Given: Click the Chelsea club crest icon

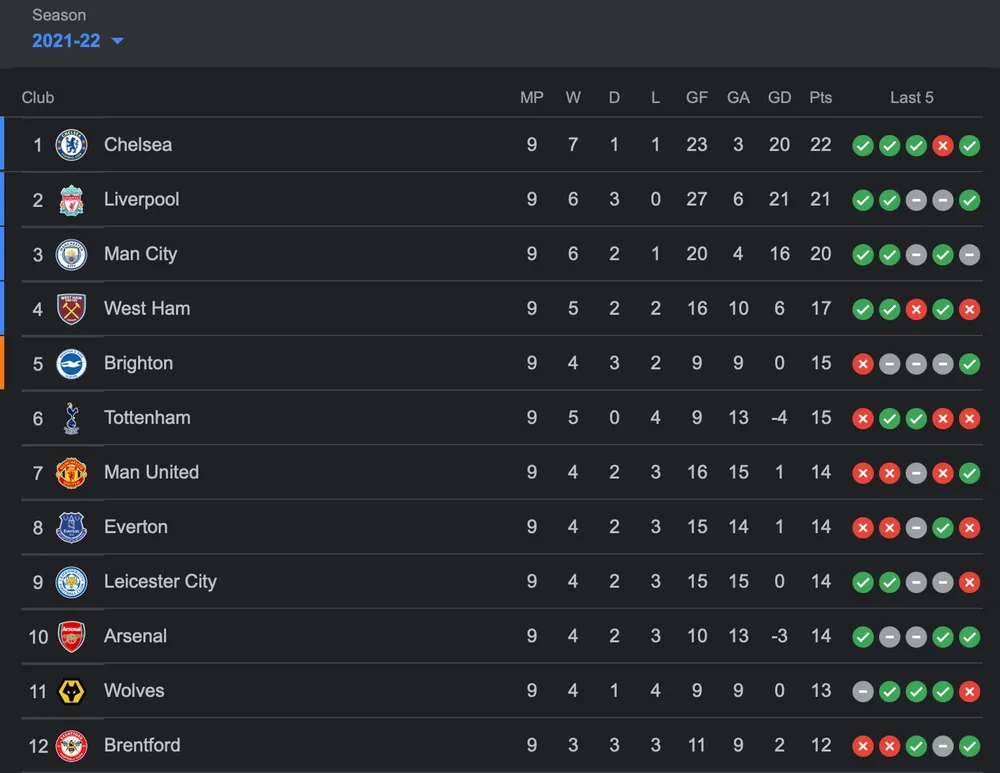Looking at the screenshot, I should 71,145.
